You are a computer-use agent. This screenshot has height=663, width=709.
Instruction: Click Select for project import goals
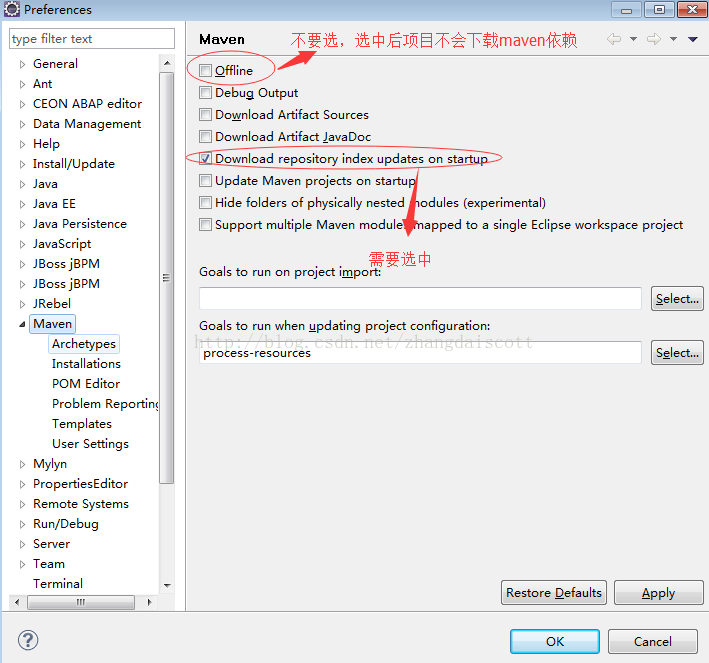click(677, 298)
